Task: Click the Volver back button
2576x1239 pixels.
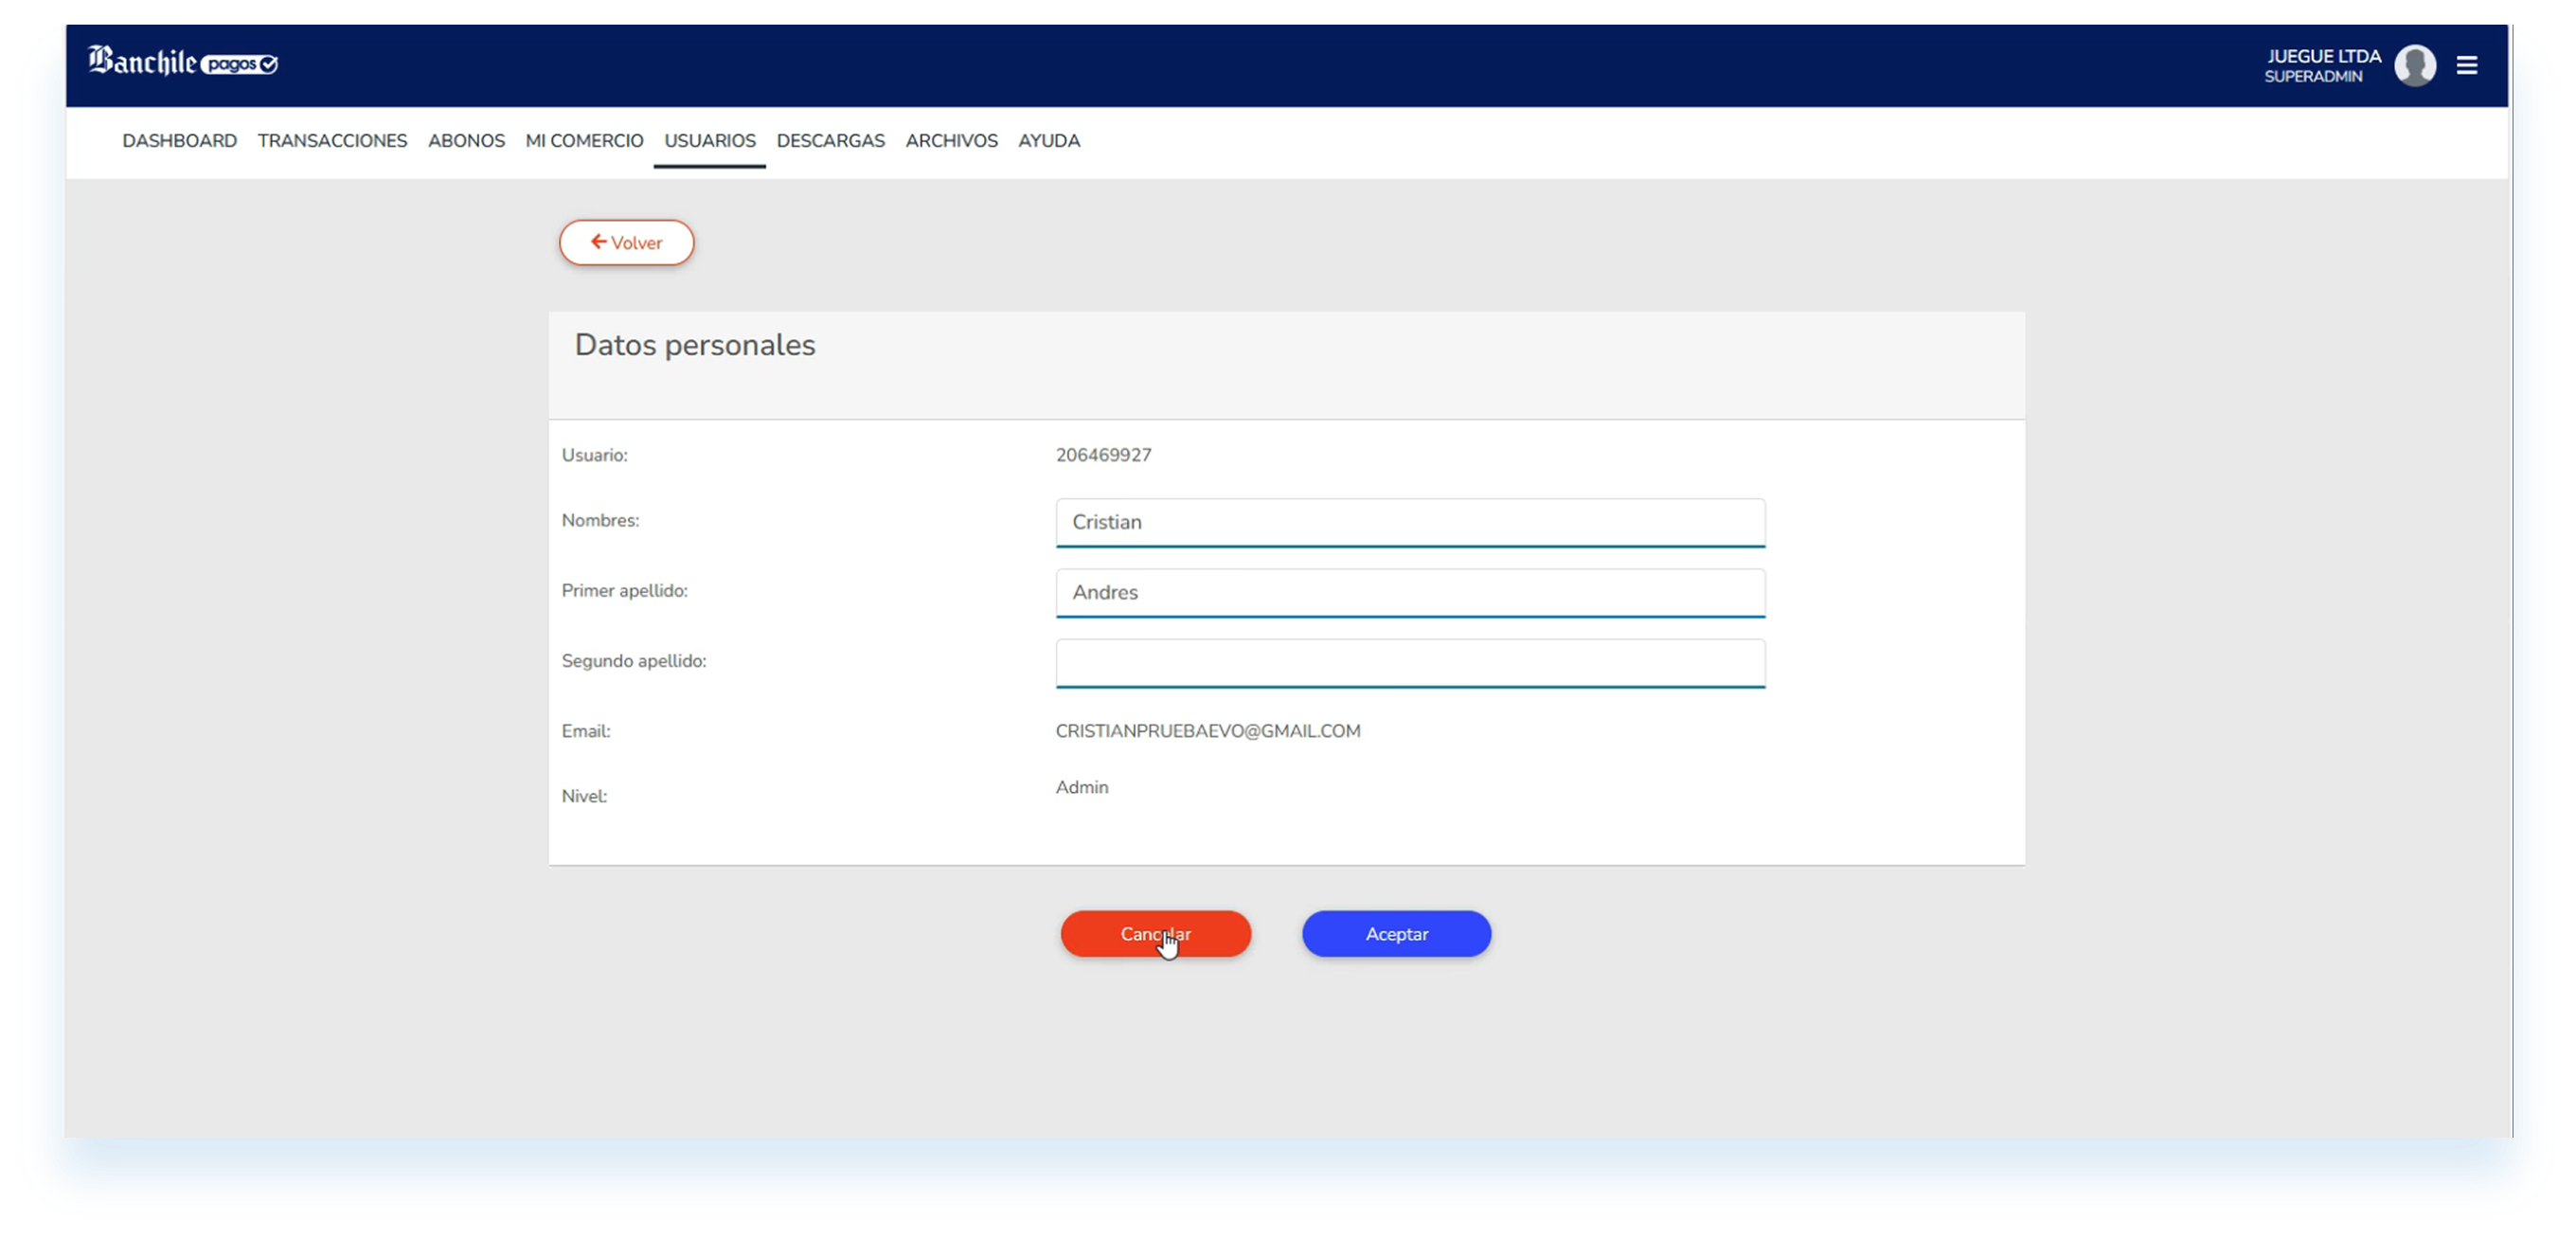Action: tap(626, 243)
